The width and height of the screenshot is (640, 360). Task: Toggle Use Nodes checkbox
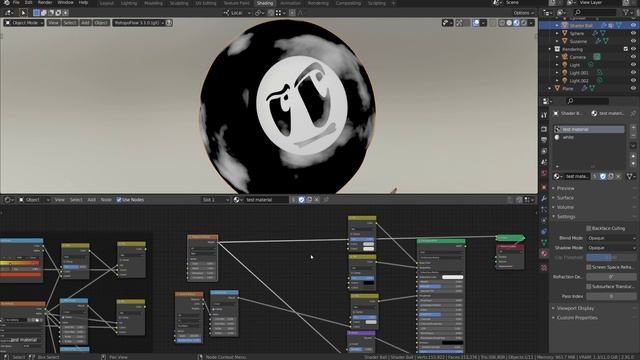click(119, 200)
